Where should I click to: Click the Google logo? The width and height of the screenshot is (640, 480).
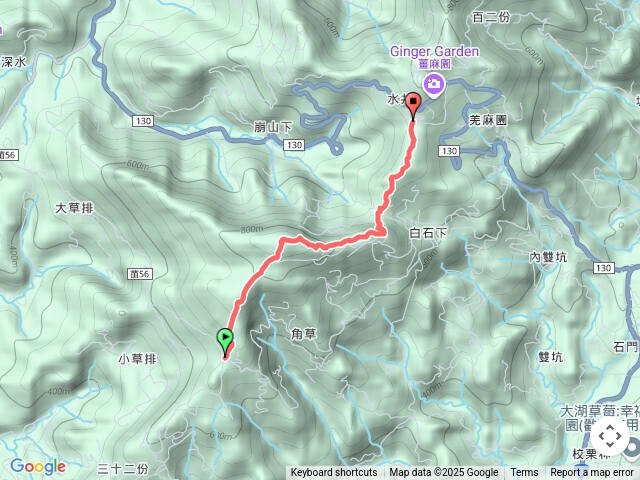click(x=38, y=467)
